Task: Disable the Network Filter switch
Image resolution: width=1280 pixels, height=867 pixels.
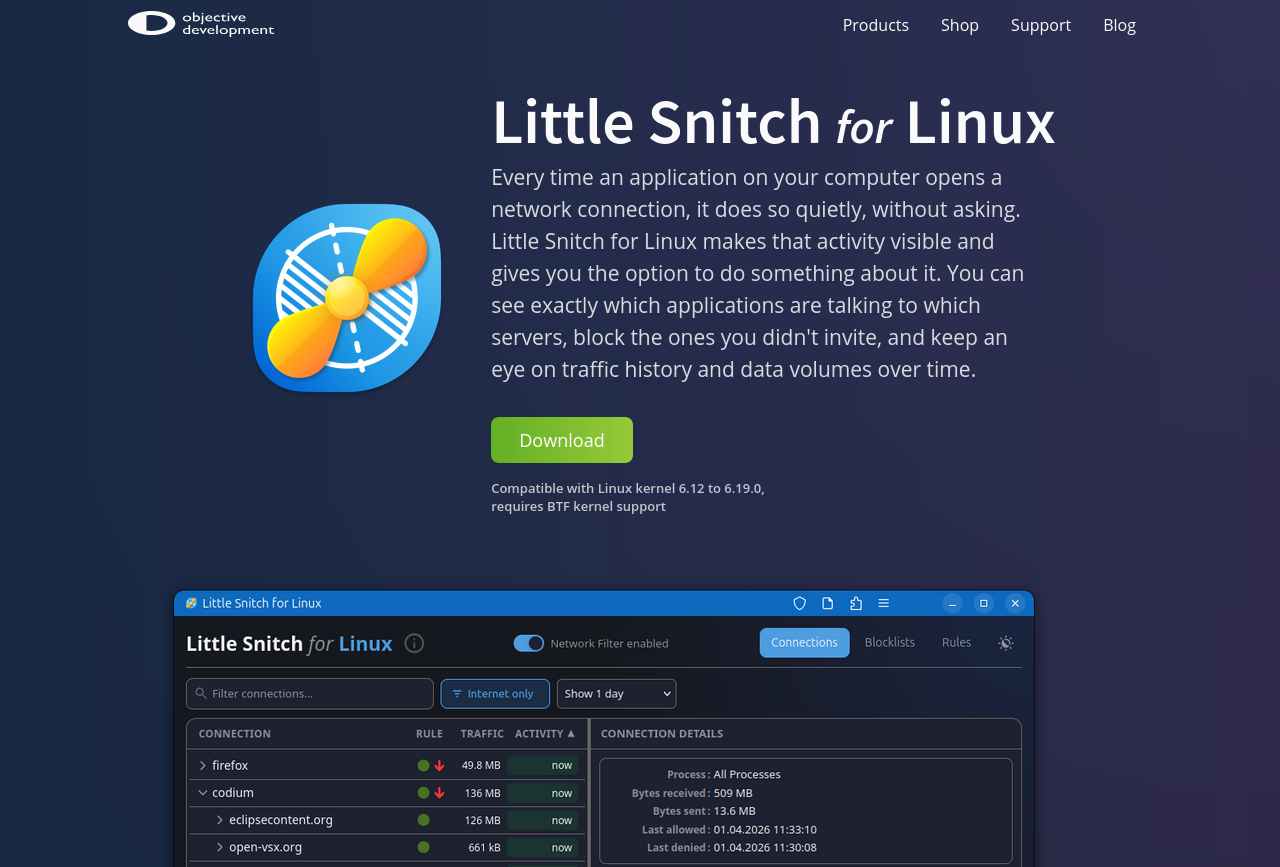Action: tap(529, 643)
